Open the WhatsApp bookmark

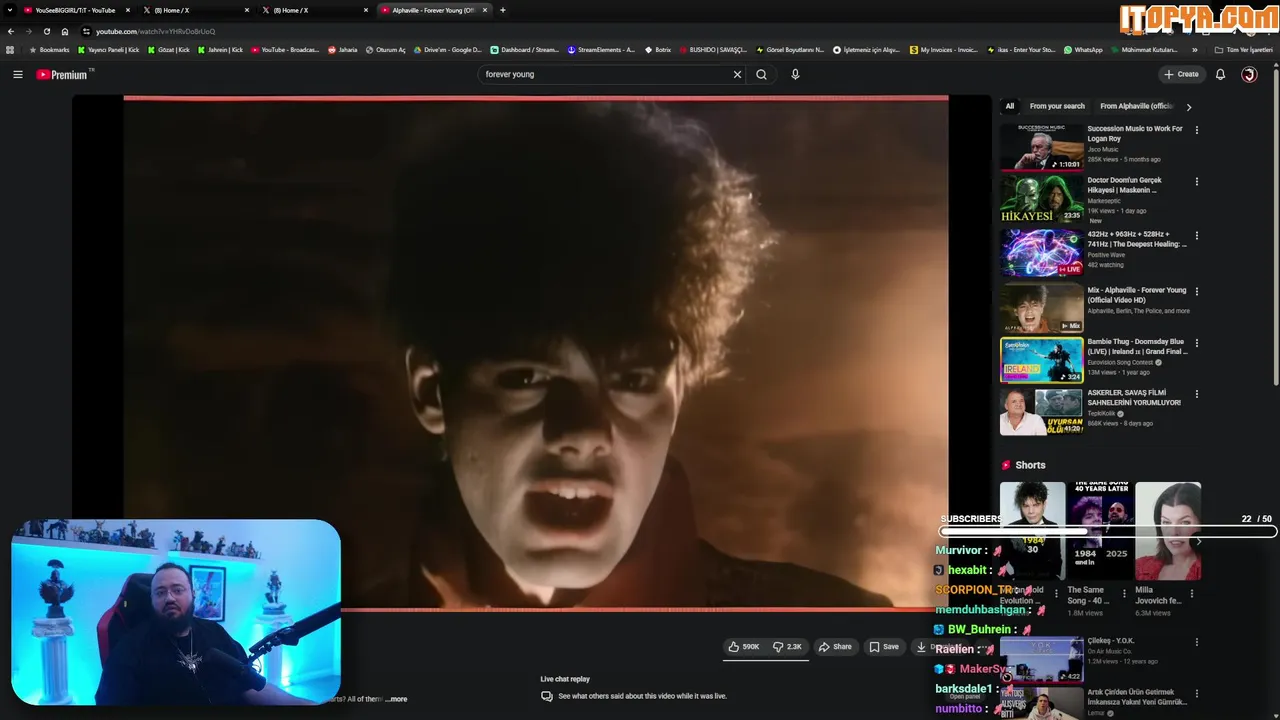point(1083,49)
